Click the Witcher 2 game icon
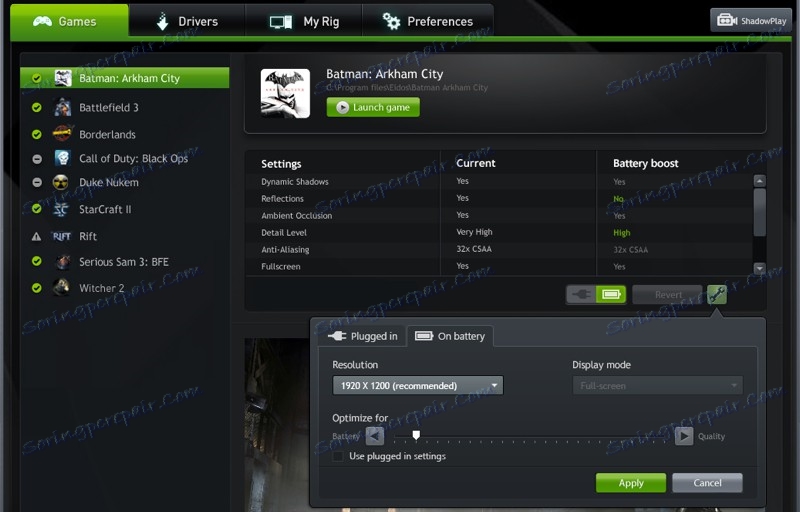Screen dimensions: 800x512 [62, 288]
